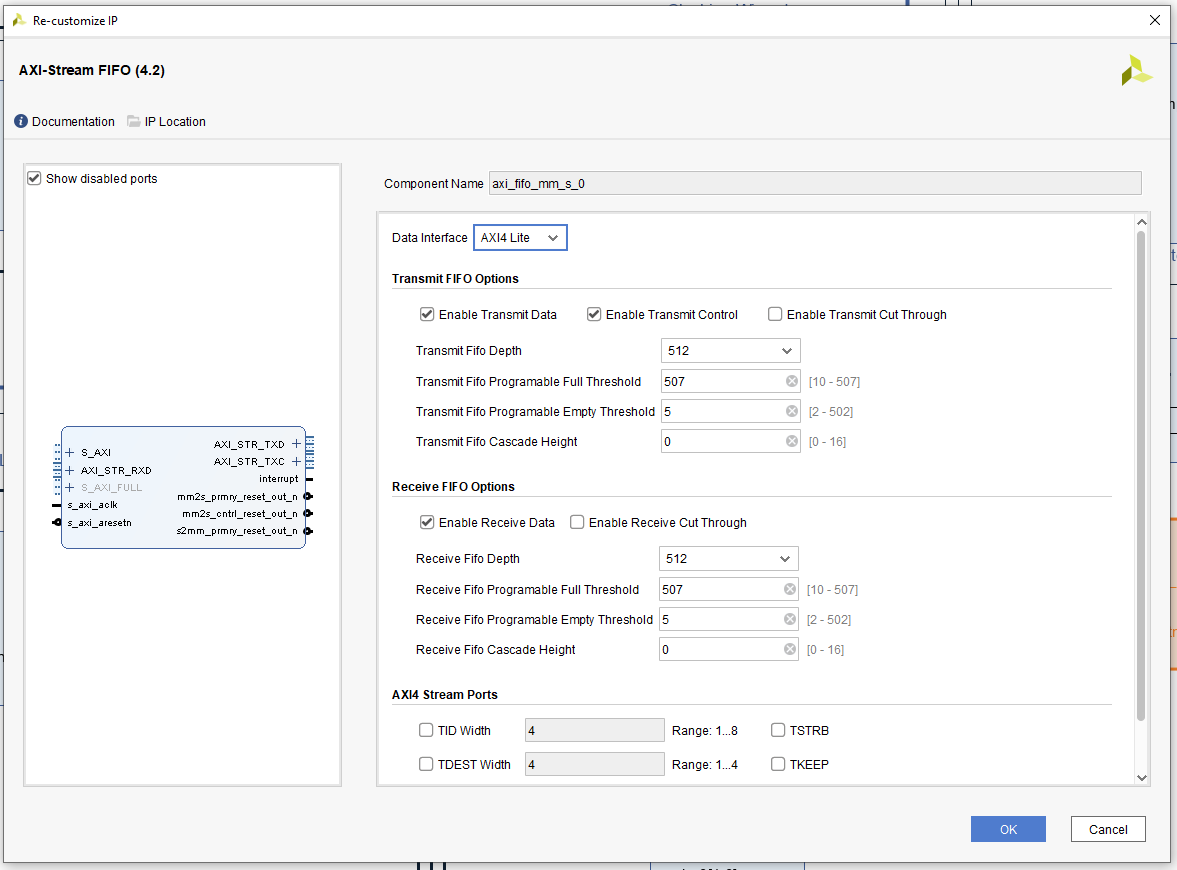Click the Transmit FIFO Options heading
This screenshot has height=870, width=1177.
[x=455, y=278]
